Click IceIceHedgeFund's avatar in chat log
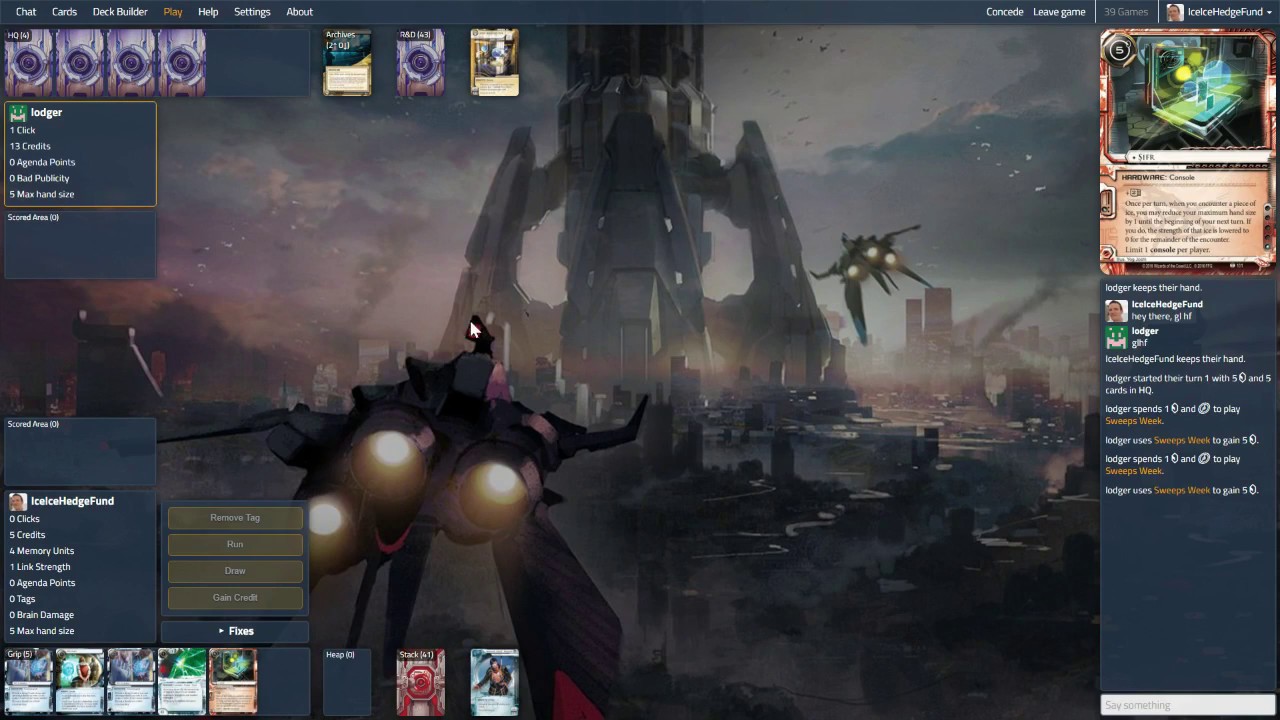This screenshot has height=720, width=1280. coord(1116,311)
